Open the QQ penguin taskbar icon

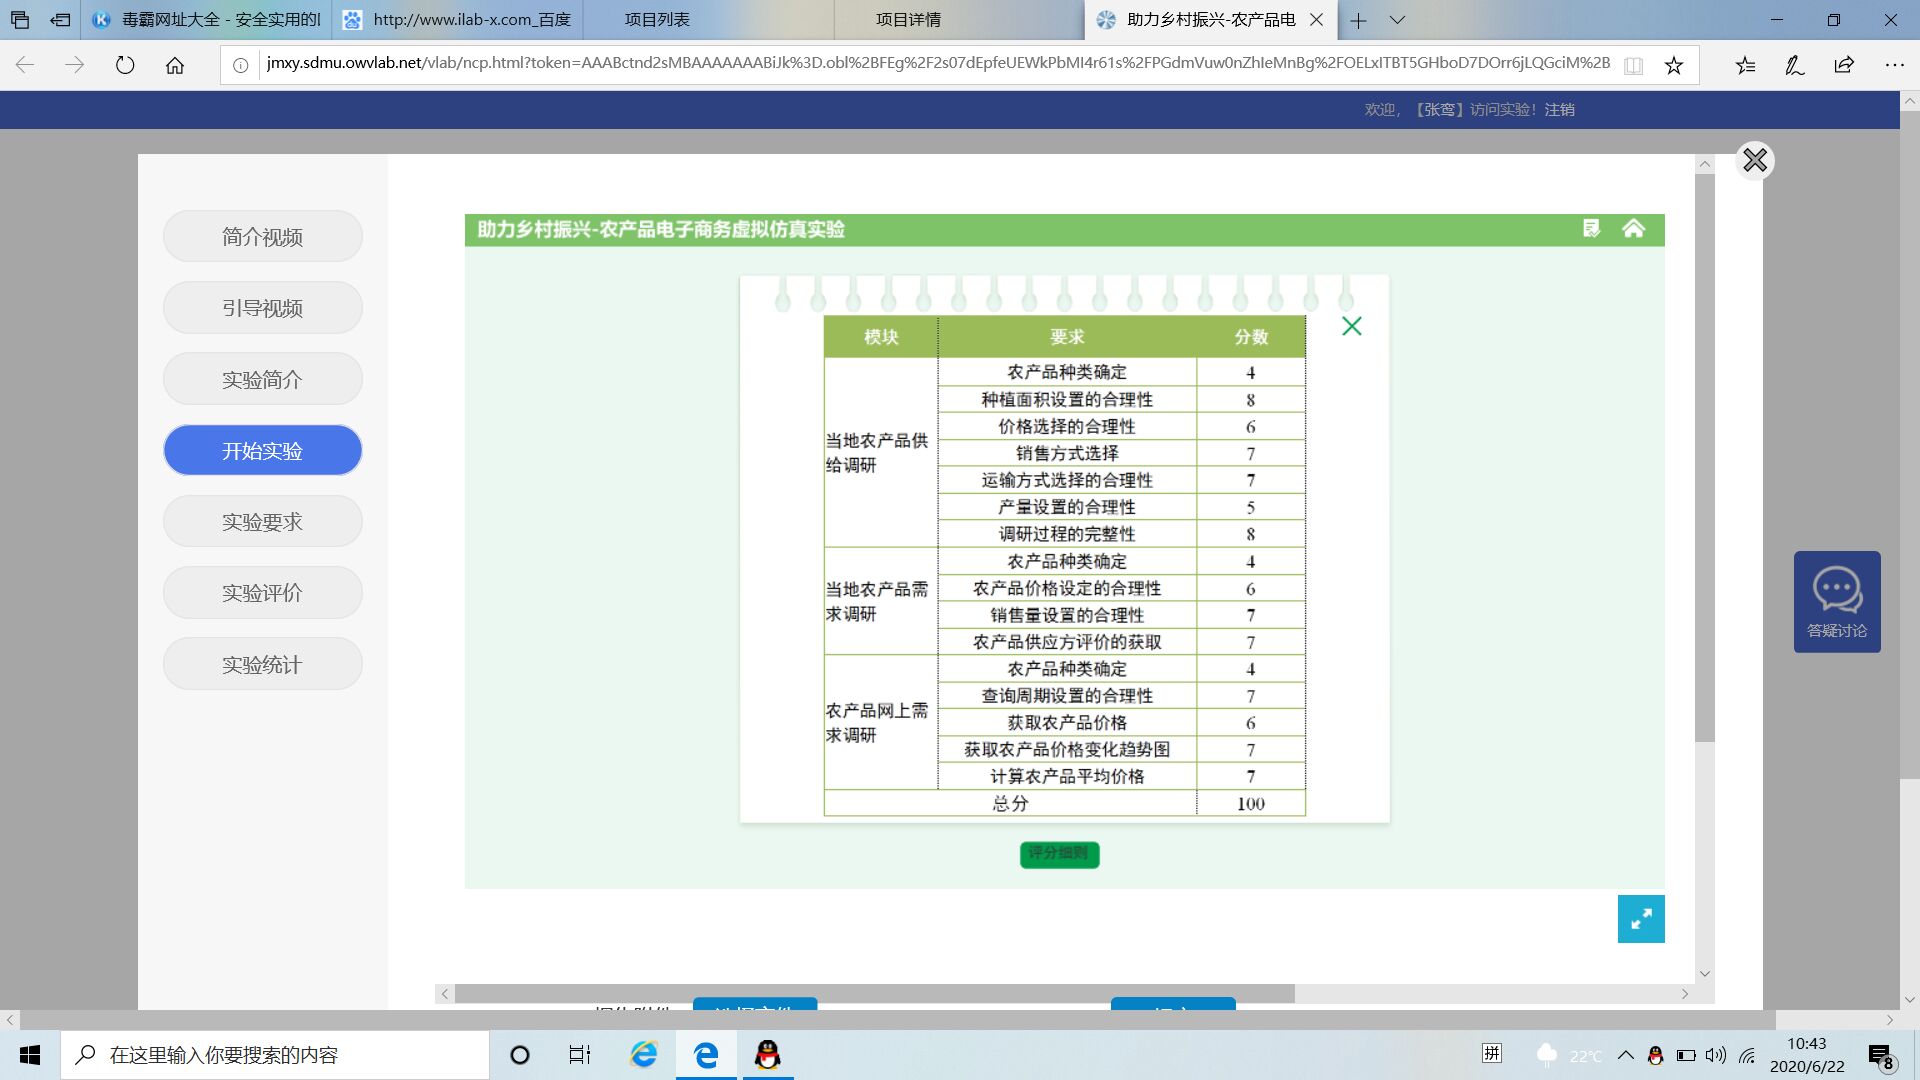click(767, 1055)
